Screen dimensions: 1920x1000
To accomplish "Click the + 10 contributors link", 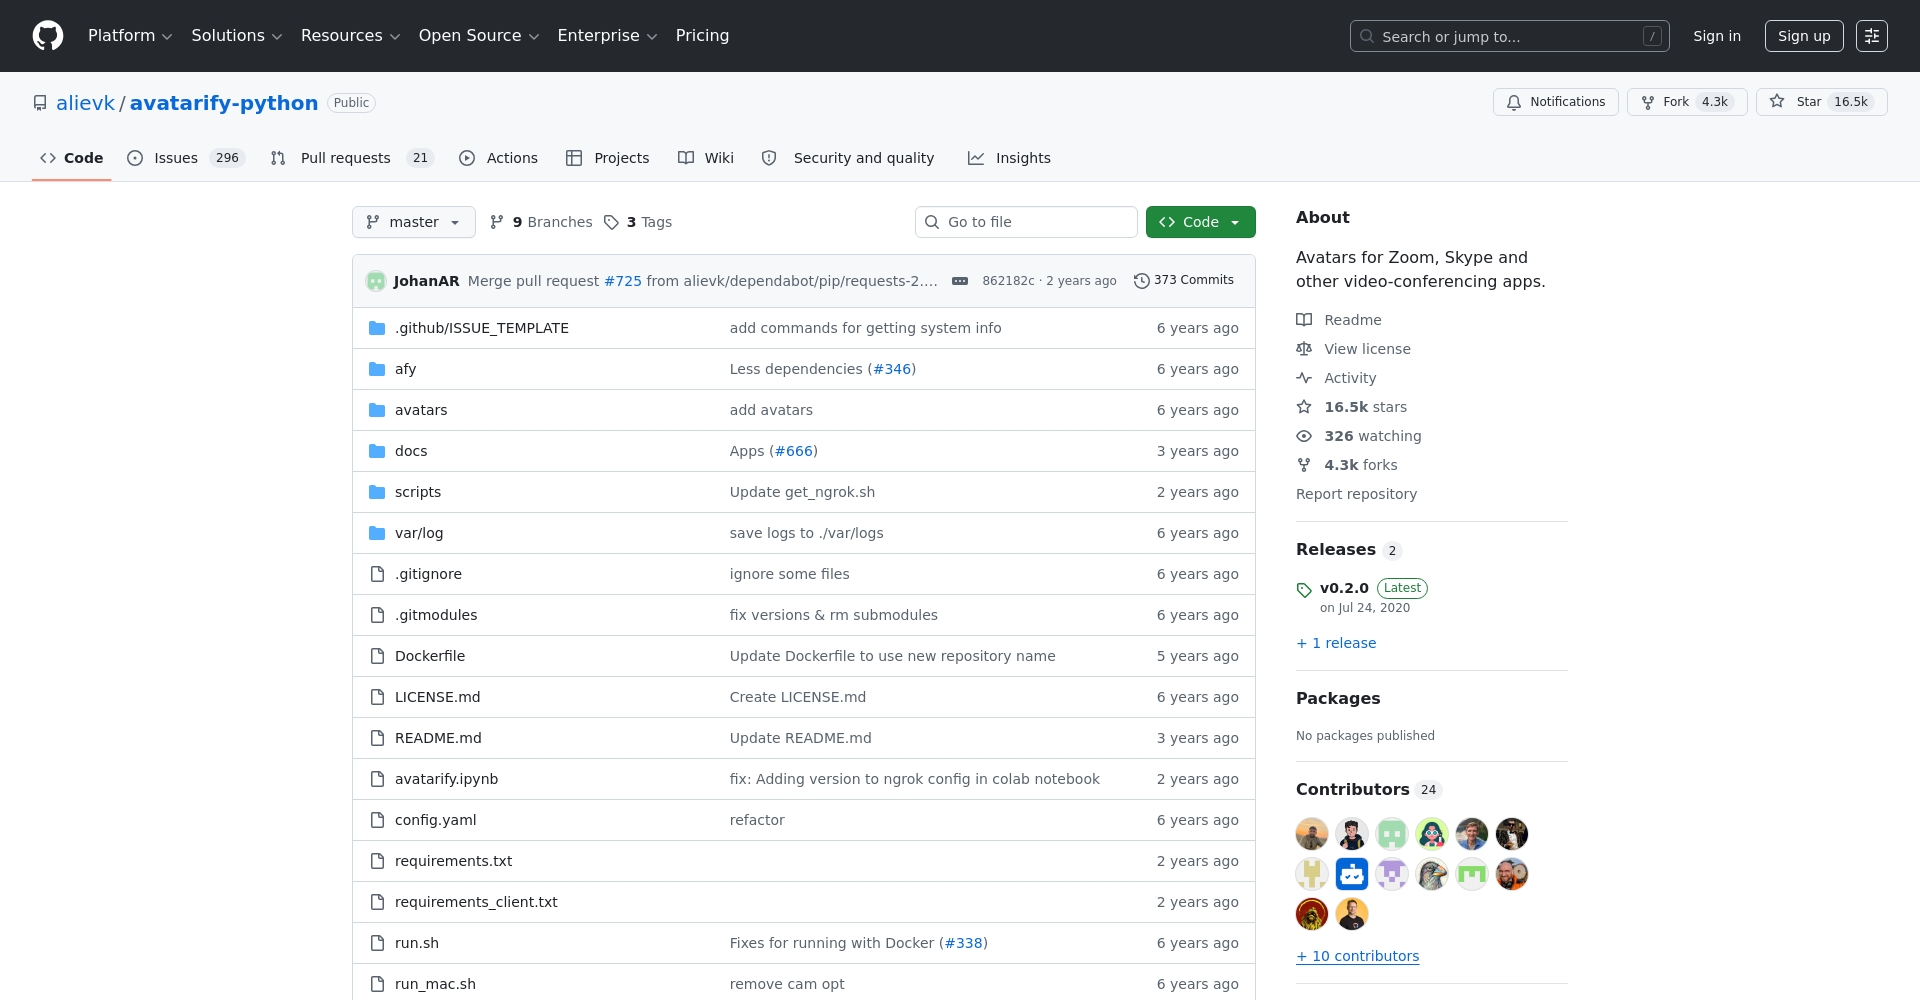I will pyautogui.click(x=1357, y=956).
